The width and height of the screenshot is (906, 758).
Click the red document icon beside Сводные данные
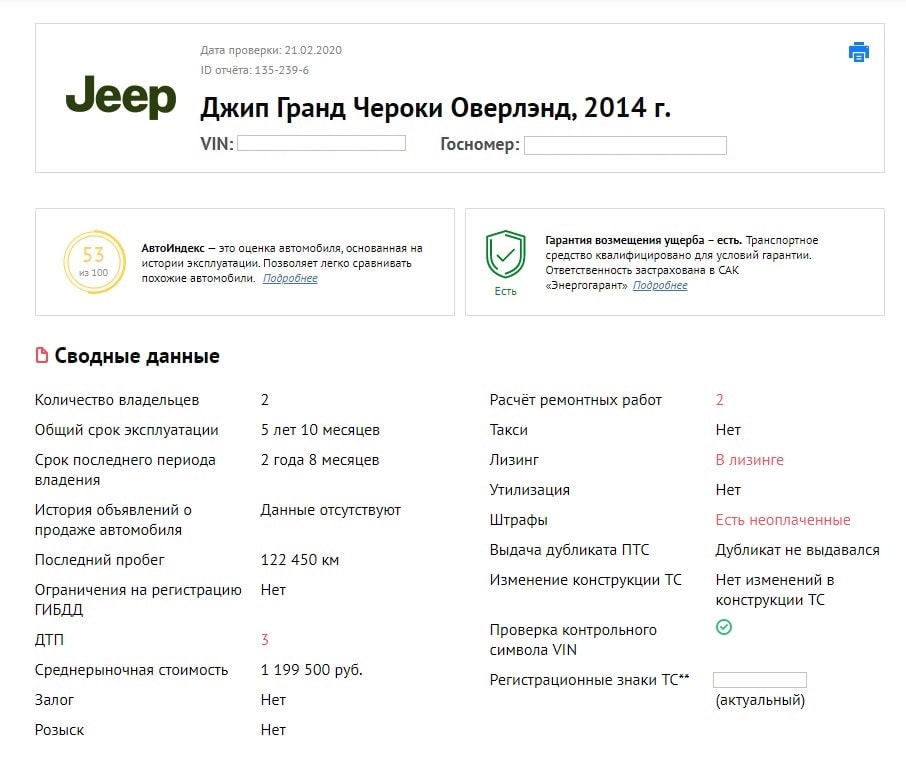(42, 355)
